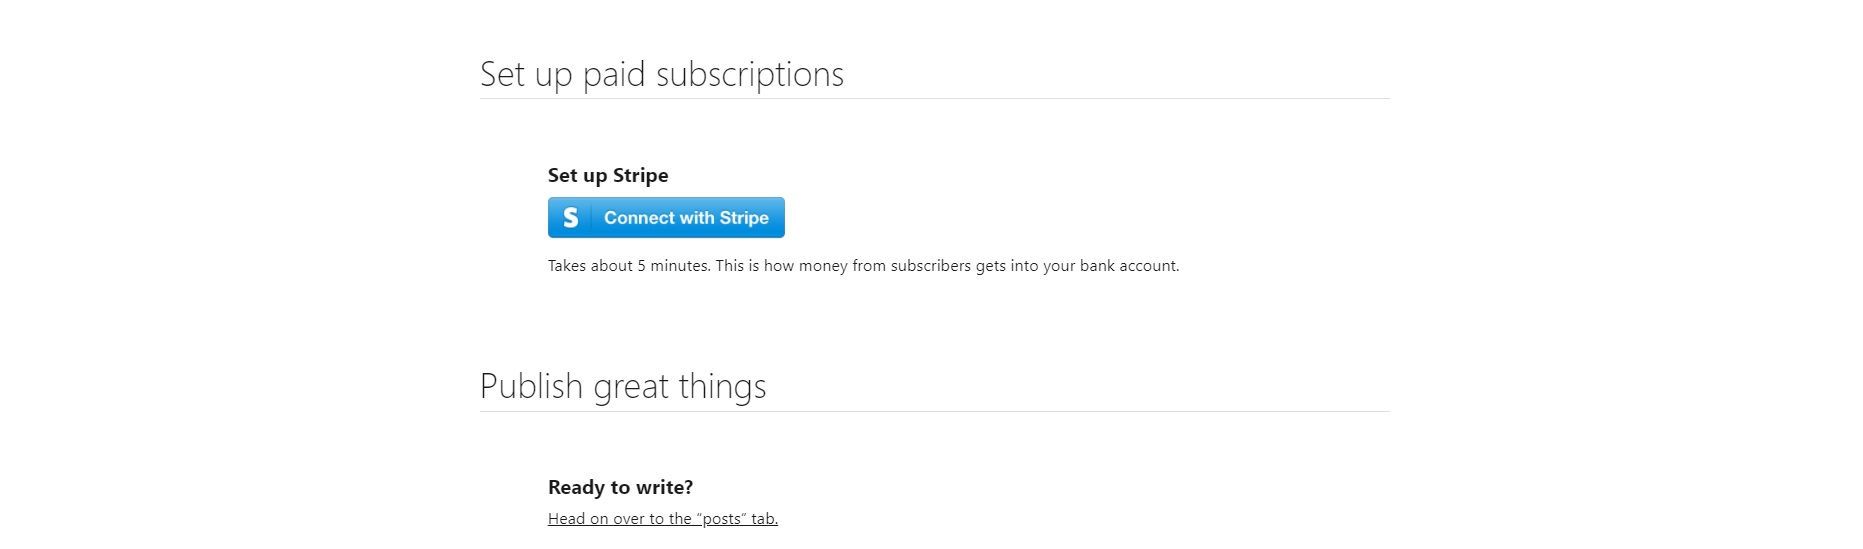Click the word Stripe in the Set up Stripe heading
Image resolution: width=1863 pixels, height=549 pixels.
point(641,175)
